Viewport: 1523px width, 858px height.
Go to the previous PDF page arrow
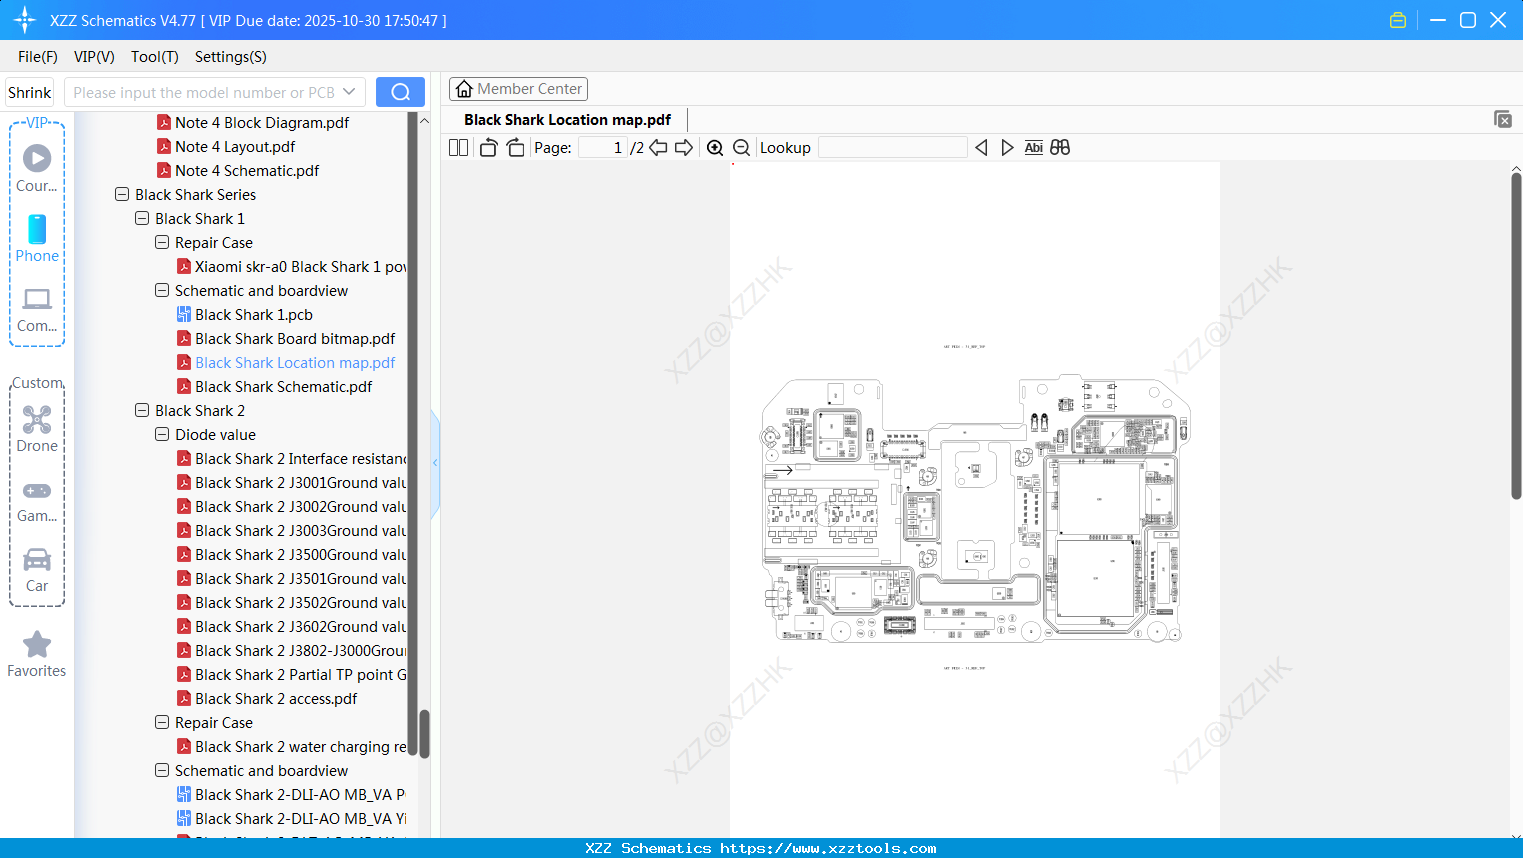point(658,148)
